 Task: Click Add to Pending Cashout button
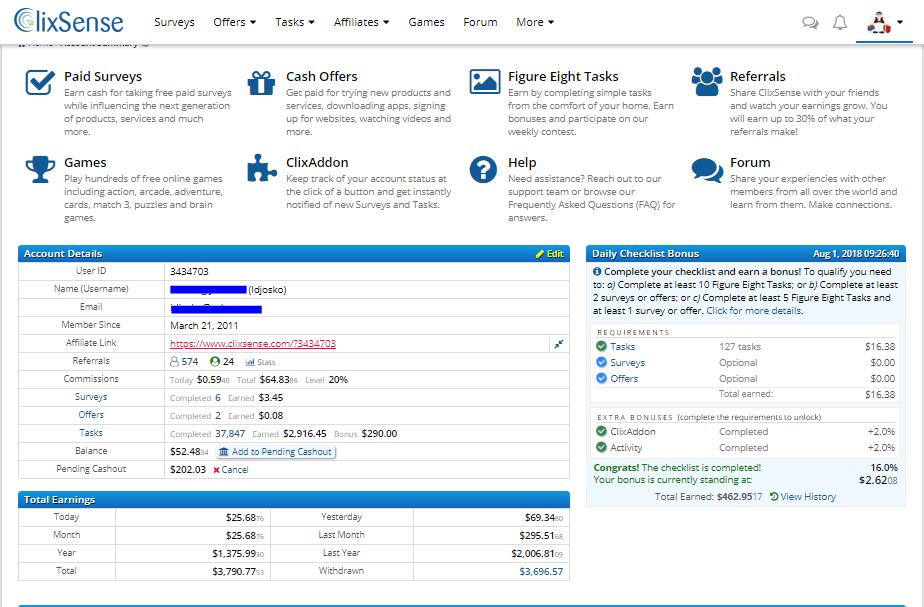pyautogui.click(x=275, y=451)
